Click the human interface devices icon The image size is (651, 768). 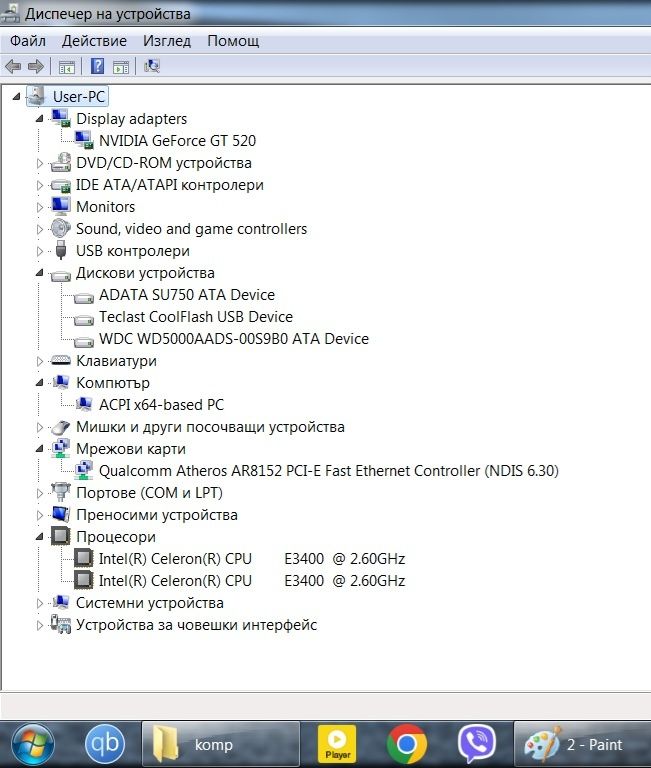61,624
